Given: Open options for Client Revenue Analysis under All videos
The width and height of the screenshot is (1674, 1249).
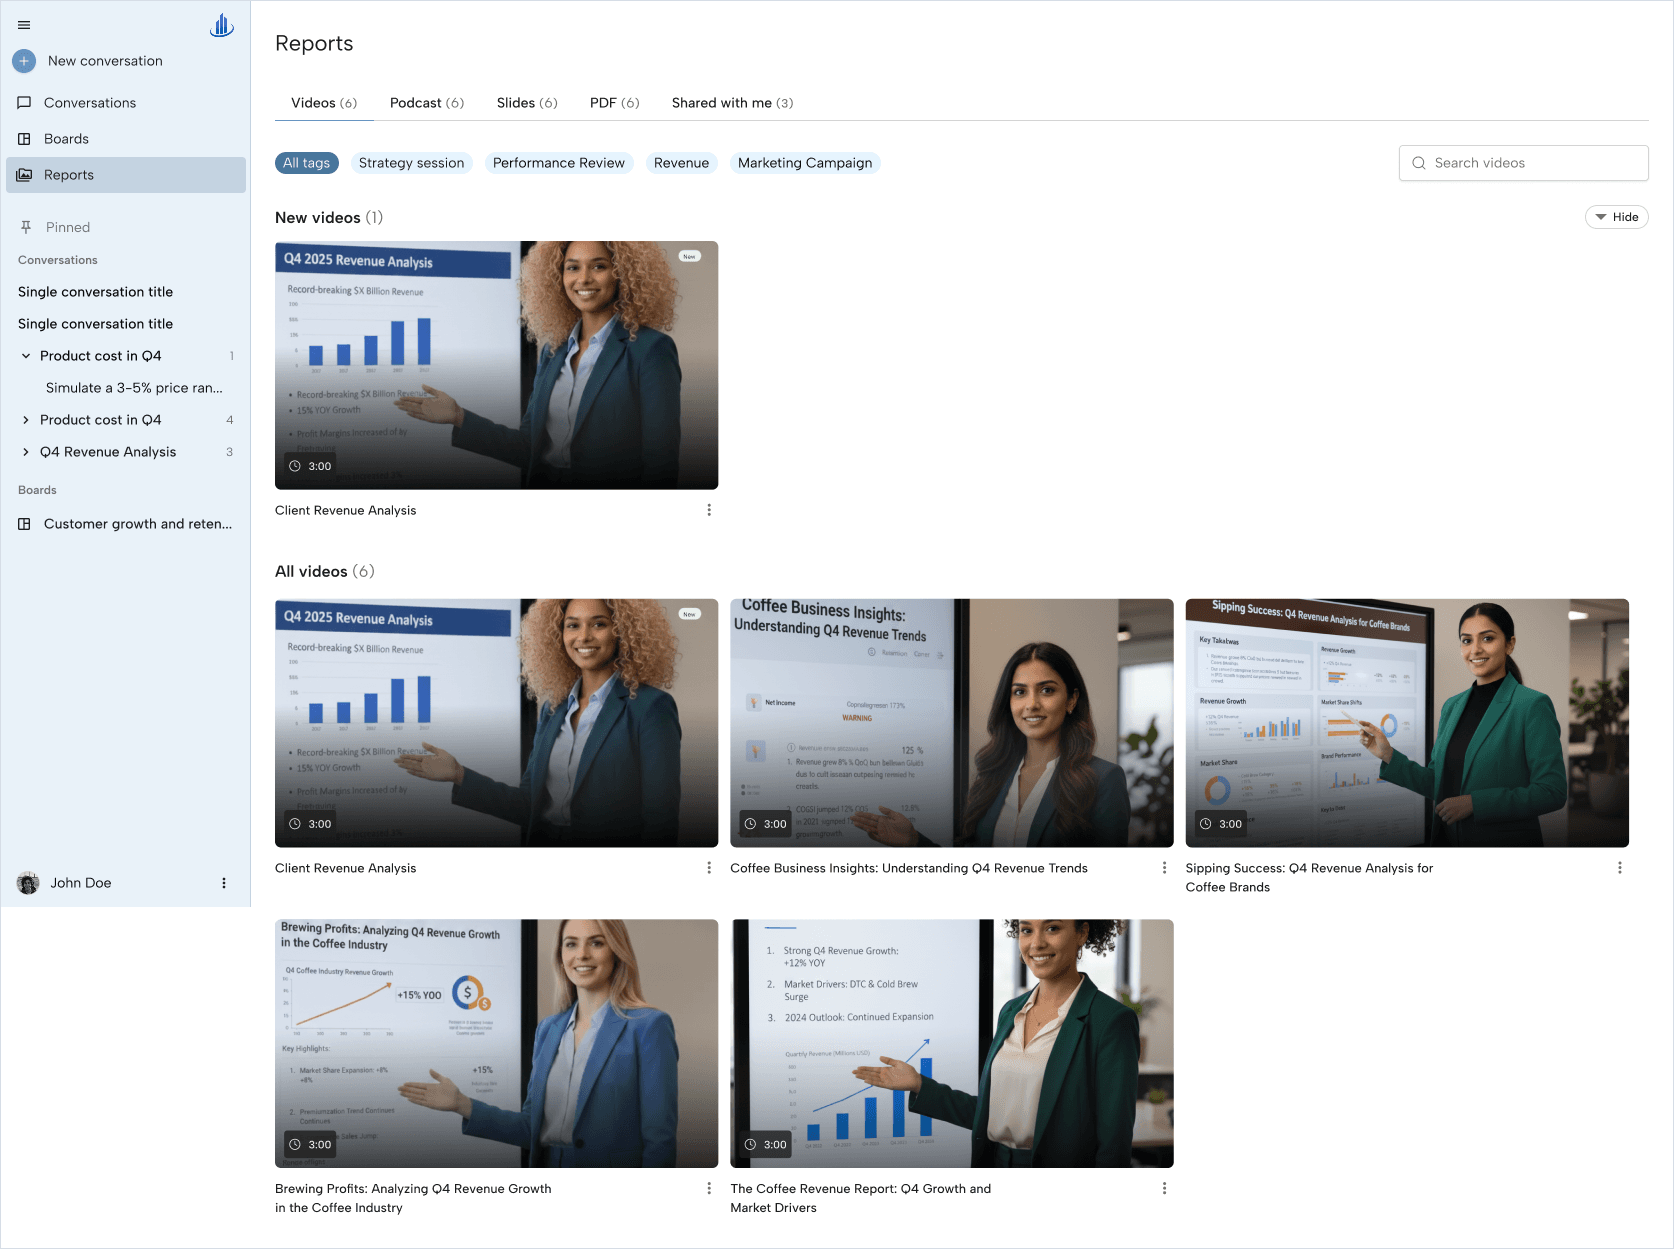Looking at the screenshot, I should [x=709, y=868].
